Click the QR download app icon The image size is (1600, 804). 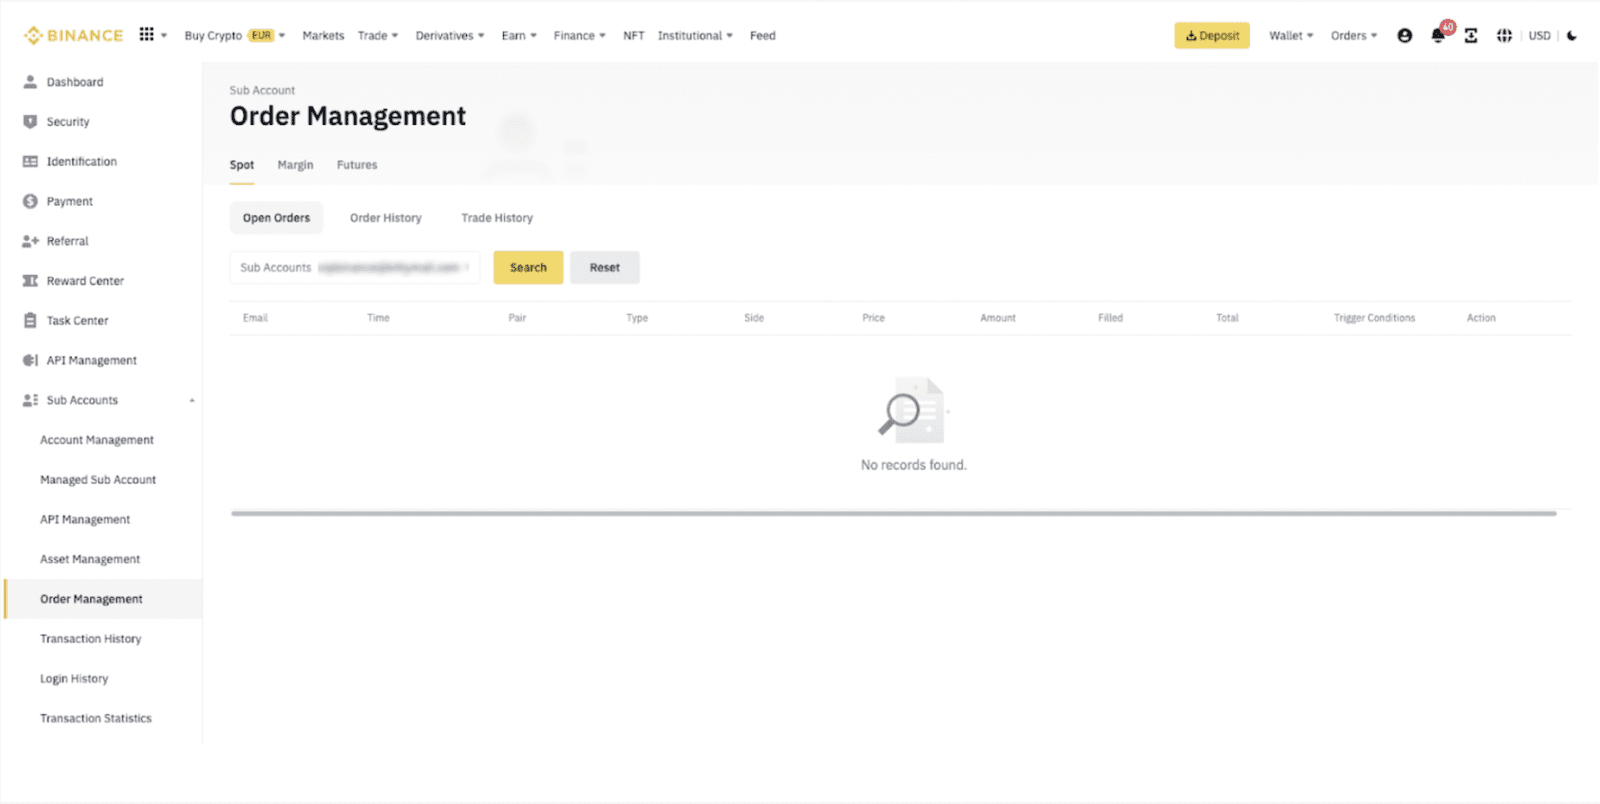[x=1471, y=36]
